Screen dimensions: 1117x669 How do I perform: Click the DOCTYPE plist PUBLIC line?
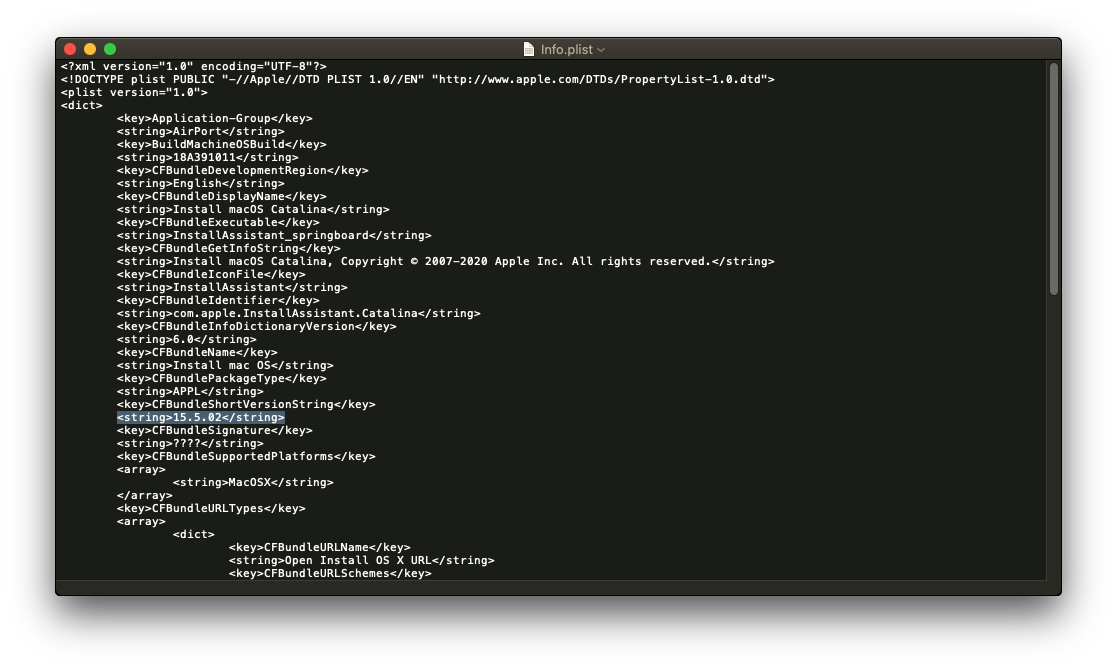point(417,79)
